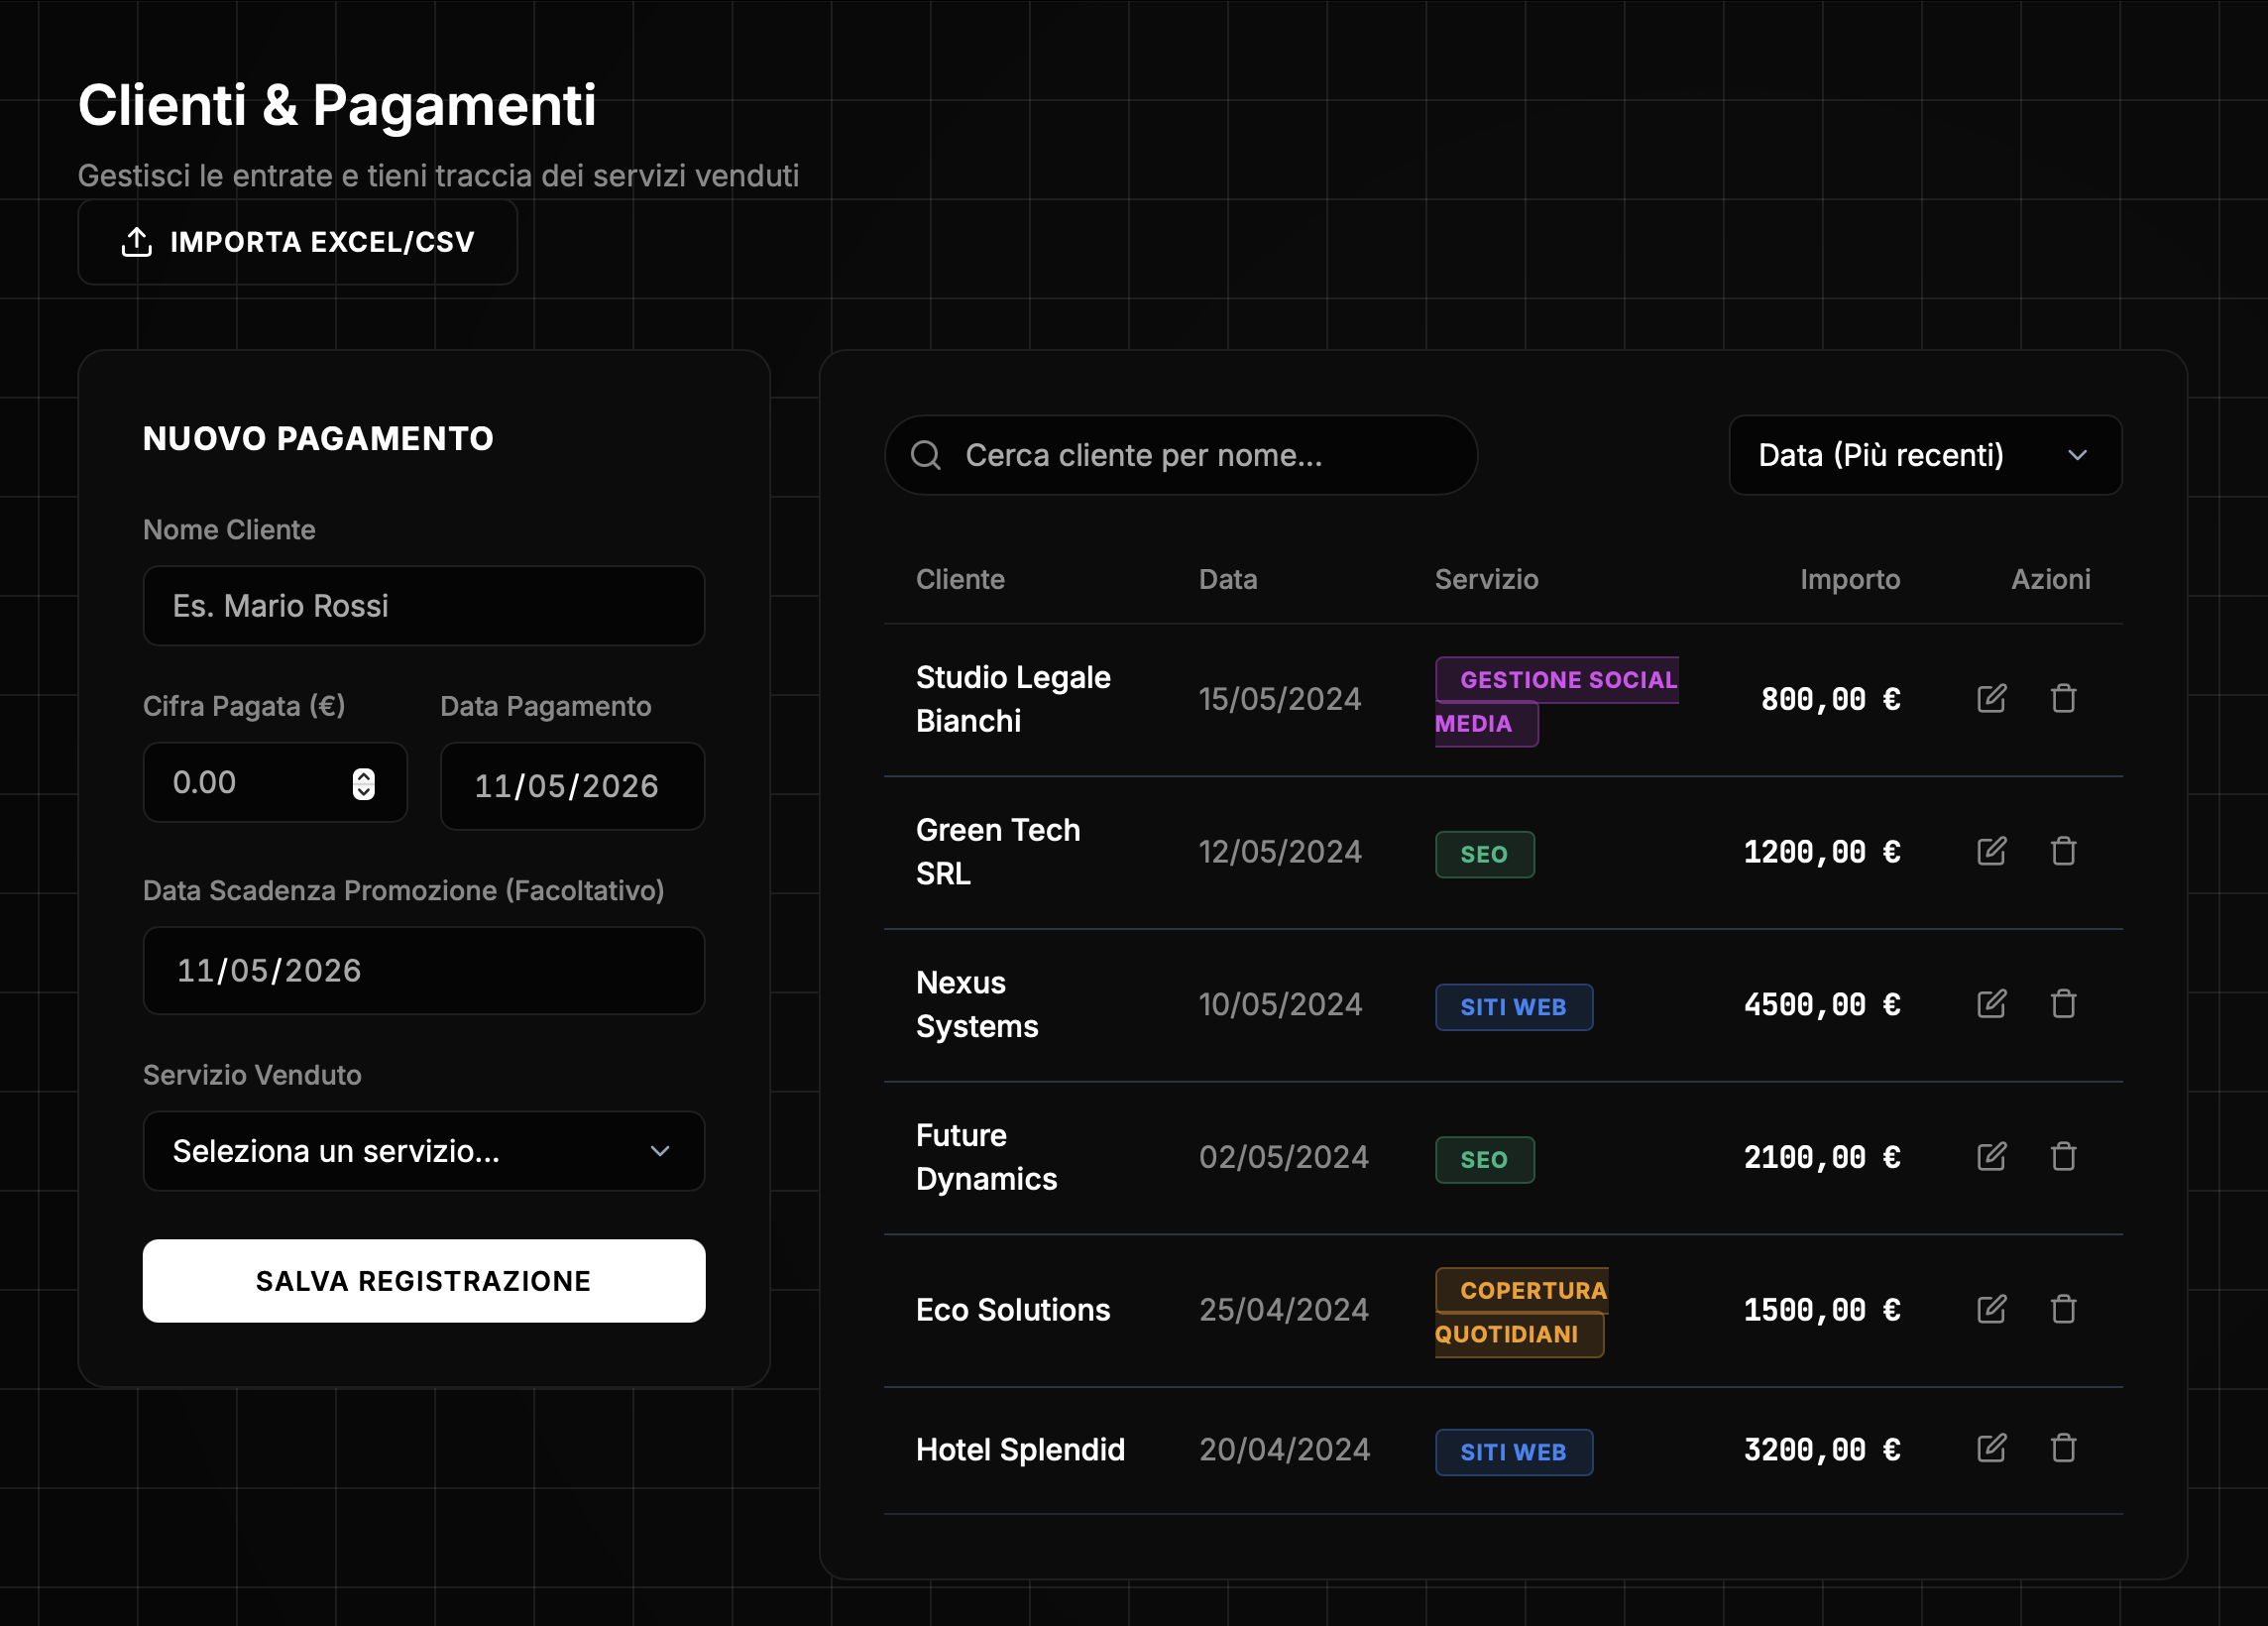2268x1626 pixels.
Task: Edit the Future Dynamics payment
Action: coord(1991,1156)
